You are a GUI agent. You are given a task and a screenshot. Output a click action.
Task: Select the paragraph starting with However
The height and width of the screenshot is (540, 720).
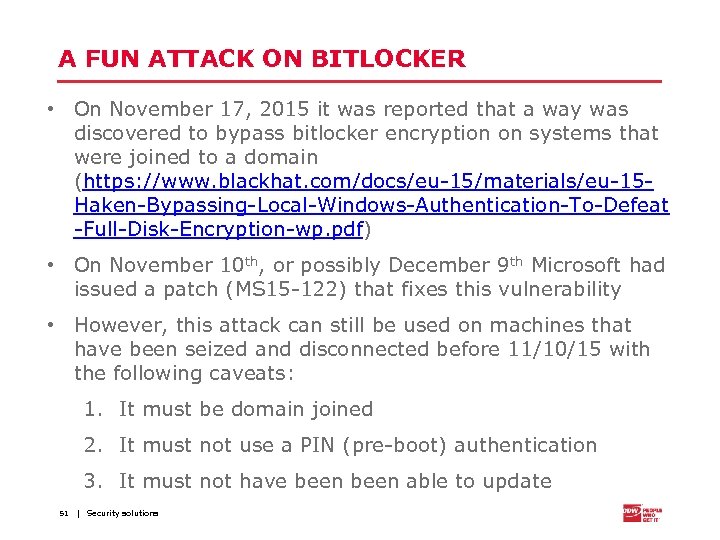tap(360, 349)
